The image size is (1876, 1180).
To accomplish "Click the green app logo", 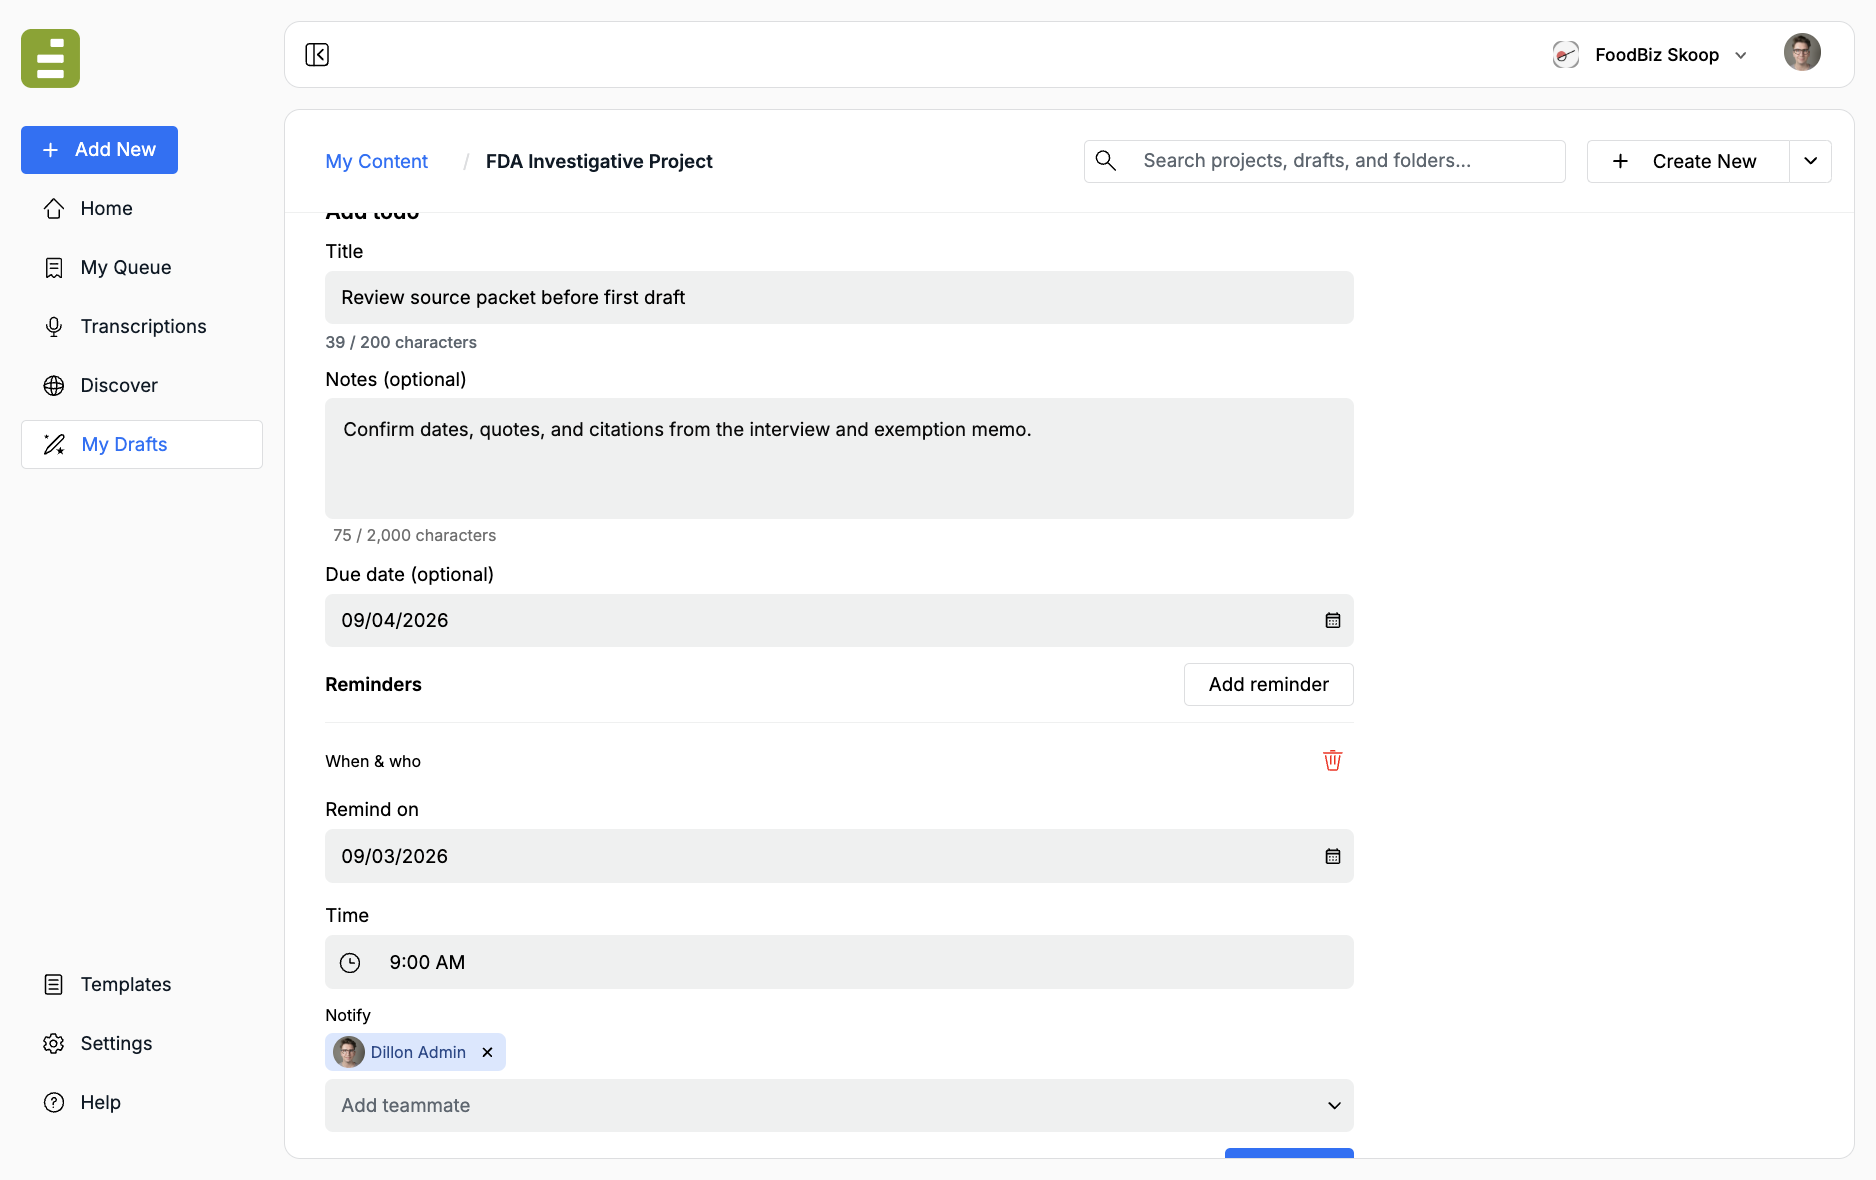I will 50,58.
